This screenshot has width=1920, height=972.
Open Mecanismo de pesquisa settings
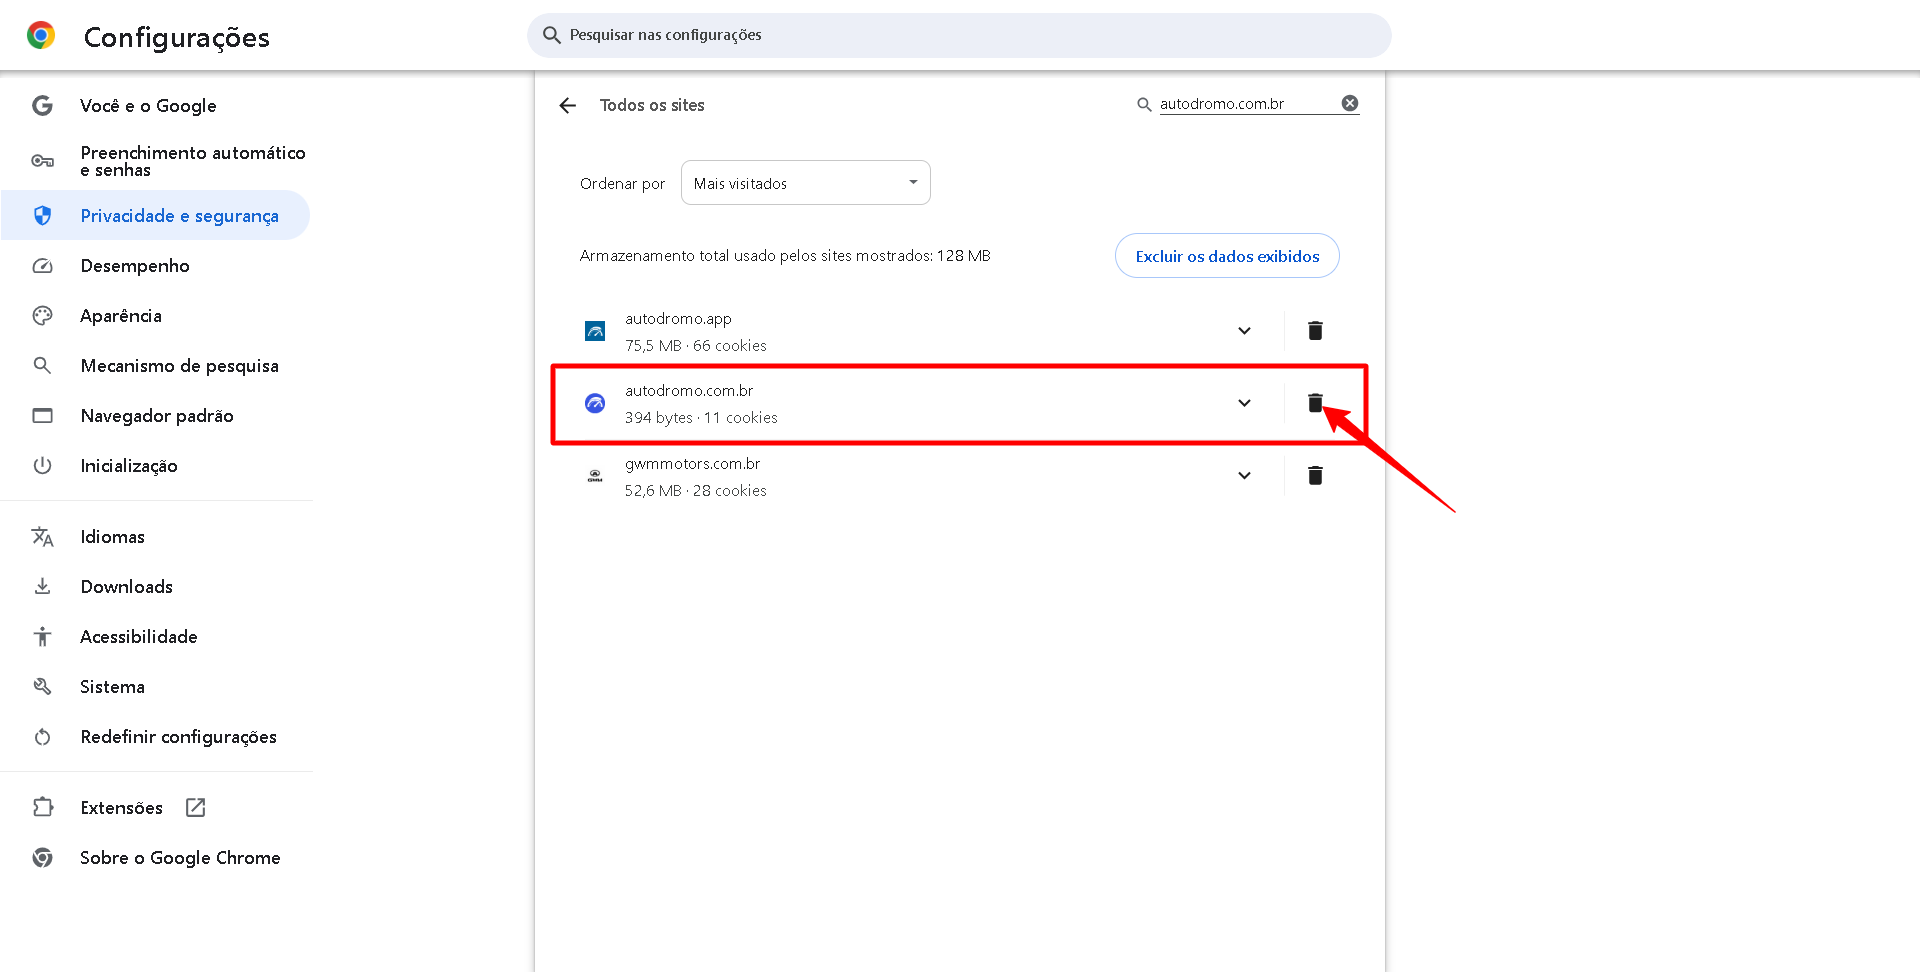179,366
